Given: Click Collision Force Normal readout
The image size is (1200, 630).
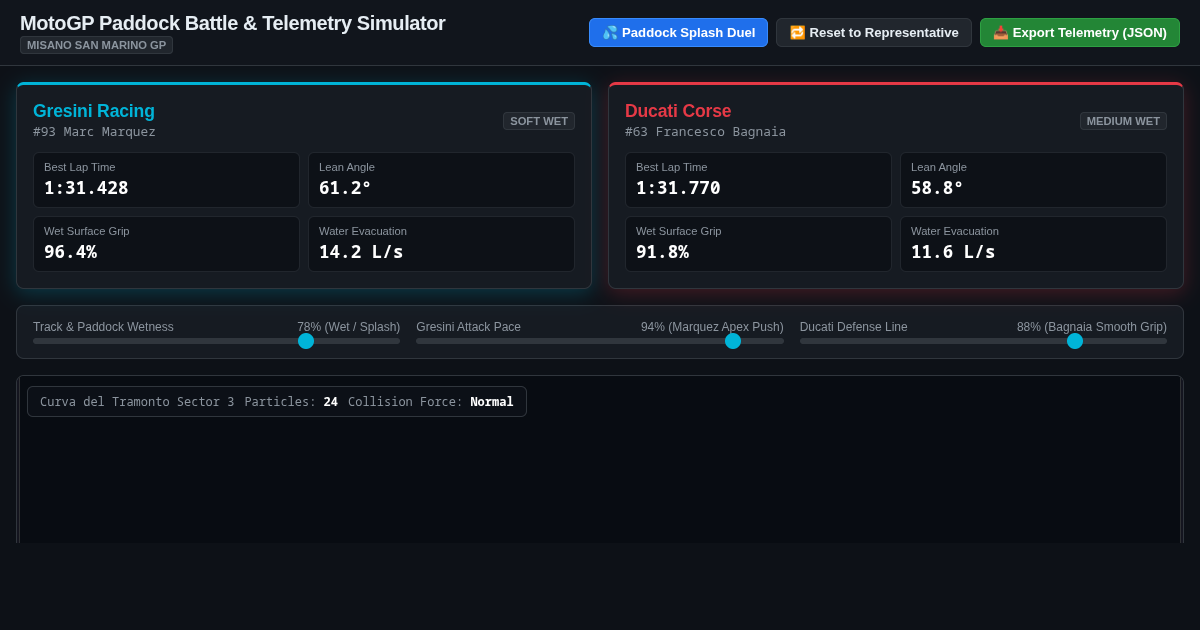Looking at the screenshot, I should pos(431,402).
